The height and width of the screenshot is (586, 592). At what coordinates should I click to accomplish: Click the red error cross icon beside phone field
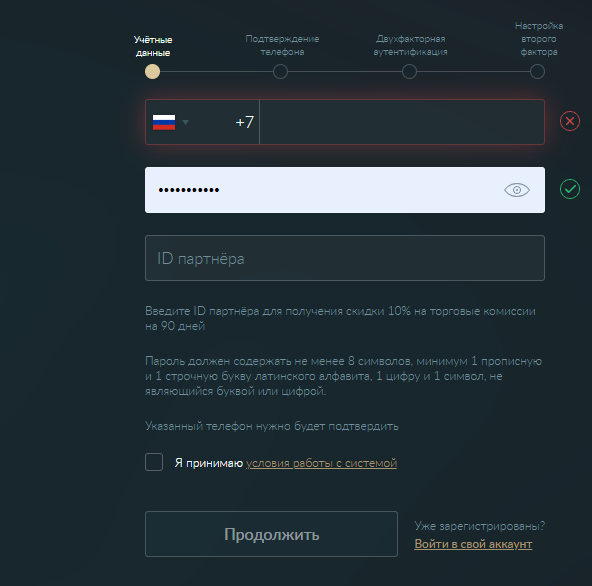tap(570, 121)
